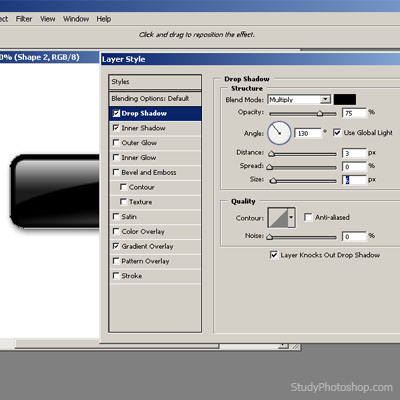Click the Opacity value field
Screen dimensions: 400x400
coord(354,113)
